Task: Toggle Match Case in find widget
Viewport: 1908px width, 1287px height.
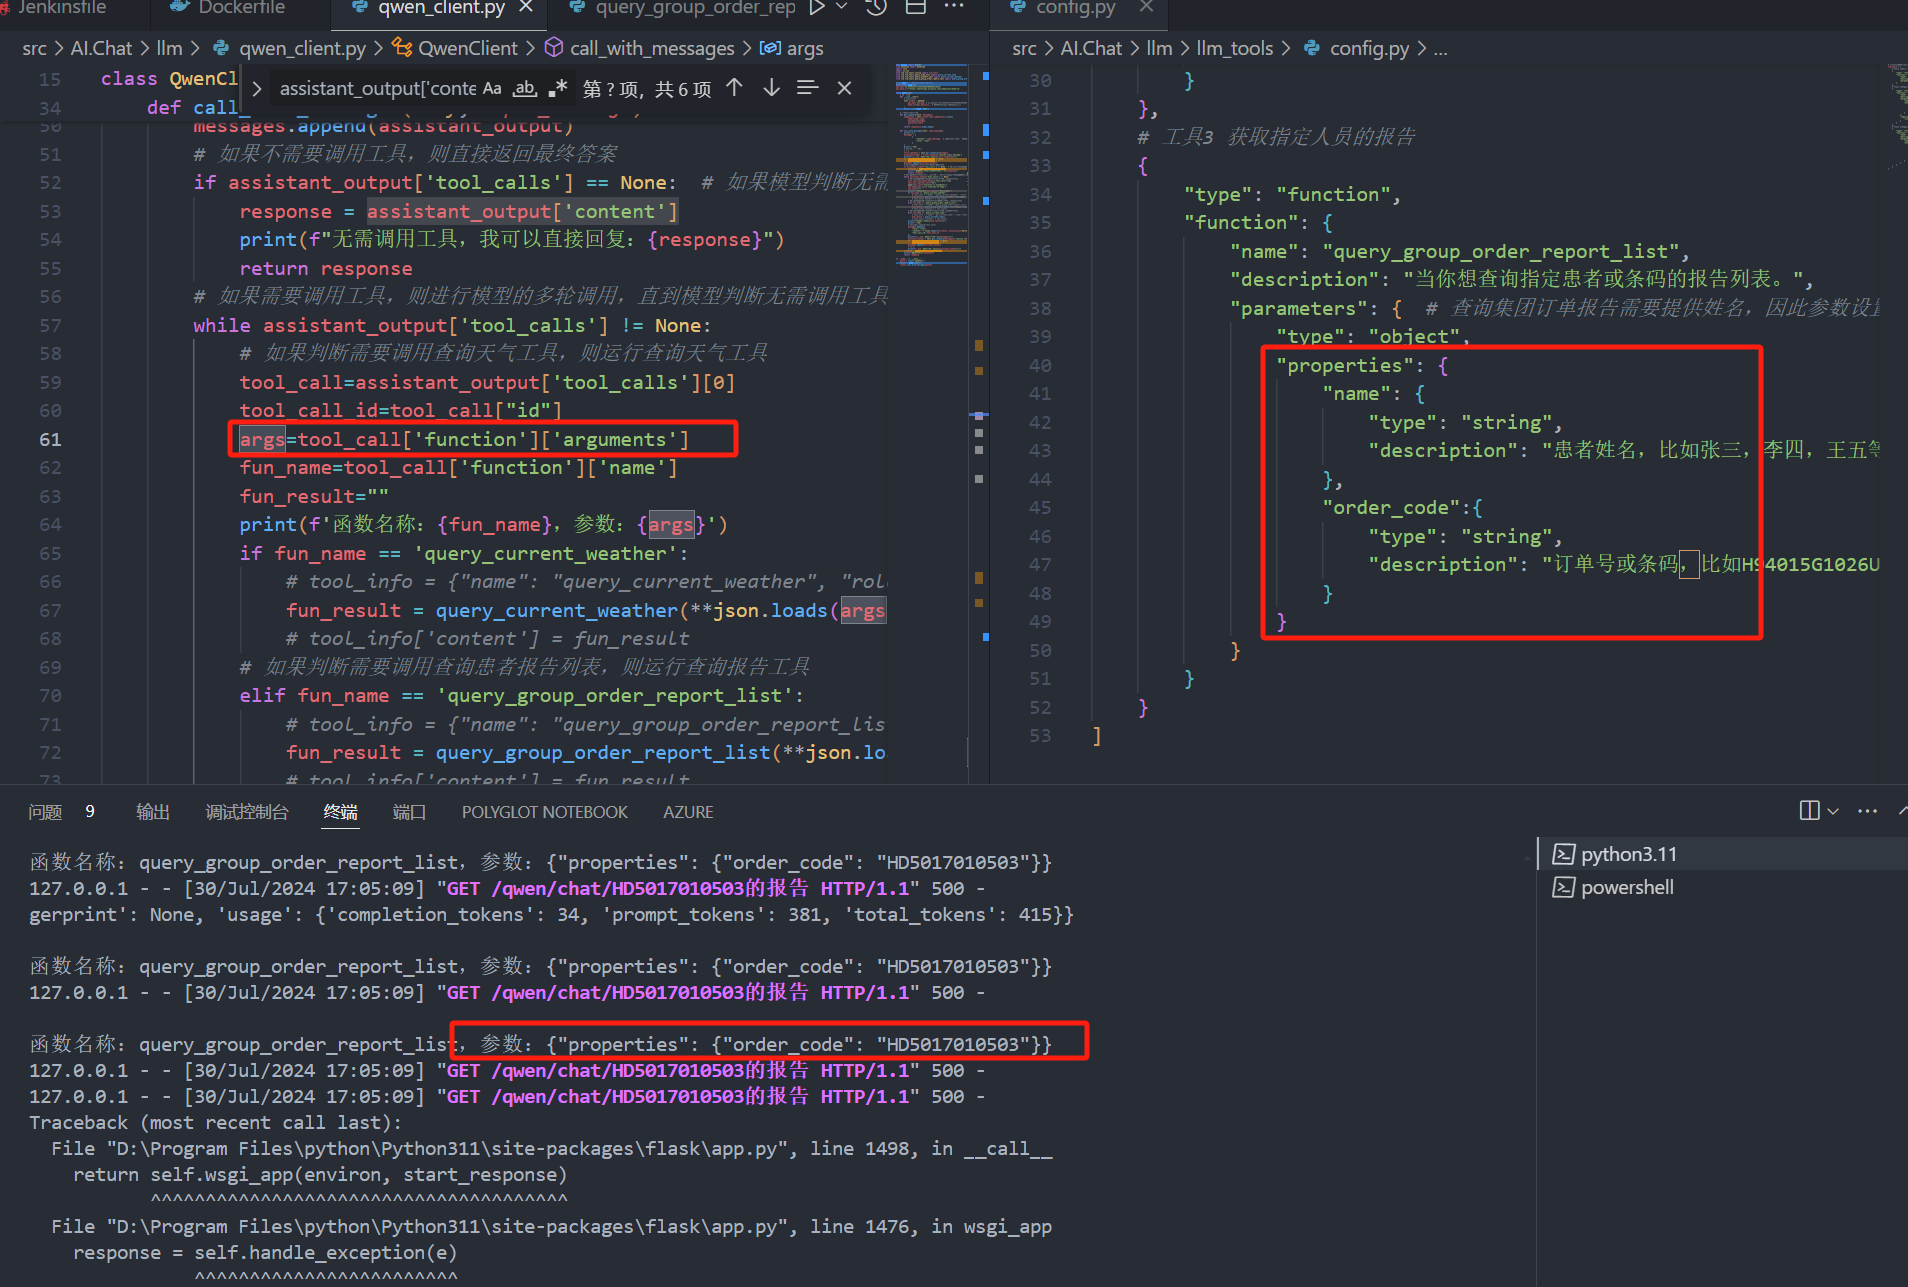Action: (492, 88)
